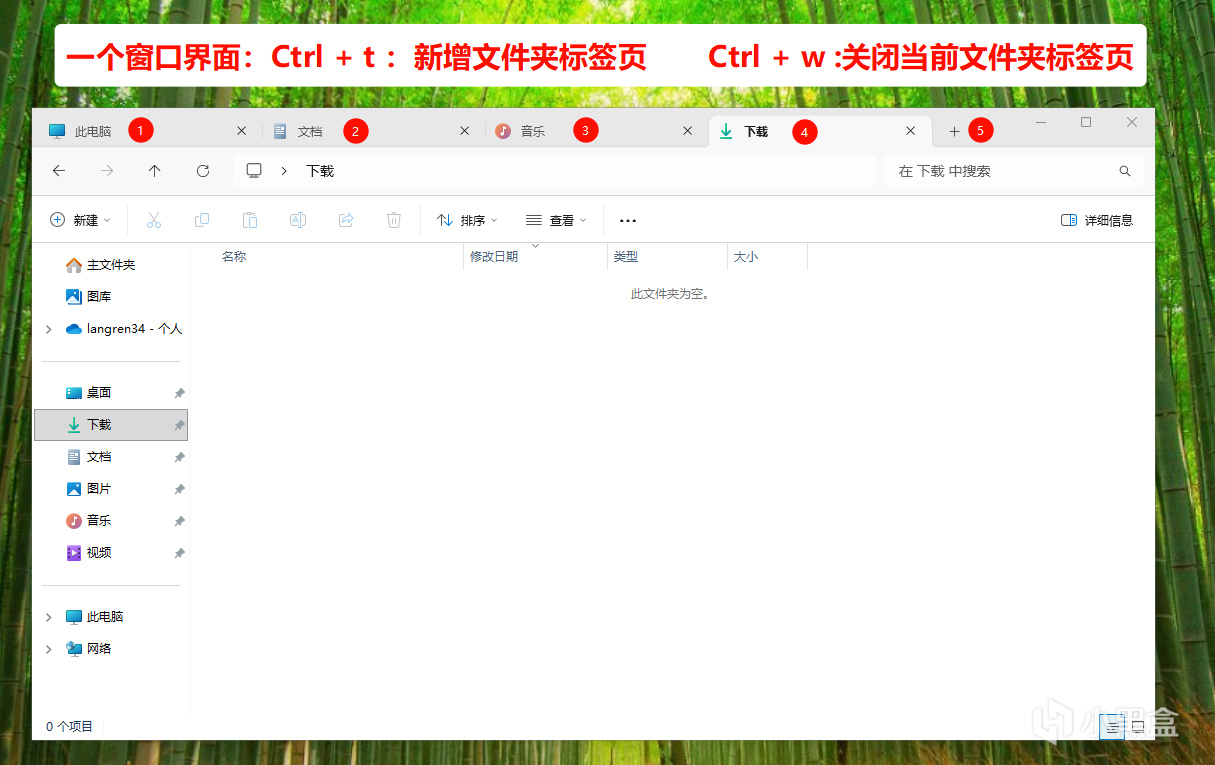
Task: Go back with the left arrow button
Action: (59, 171)
